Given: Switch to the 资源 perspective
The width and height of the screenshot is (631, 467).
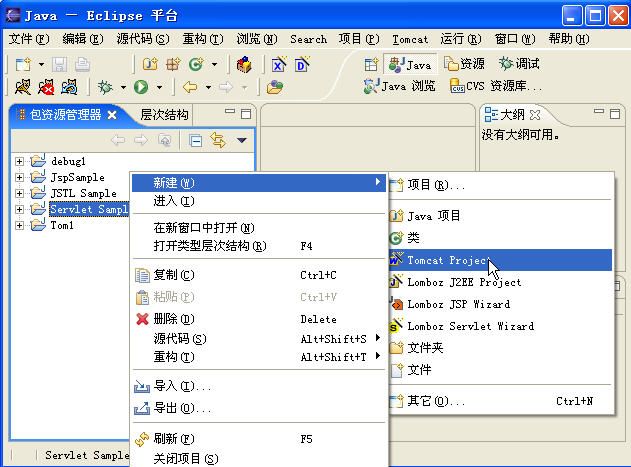Looking at the screenshot, I should pos(464,64).
